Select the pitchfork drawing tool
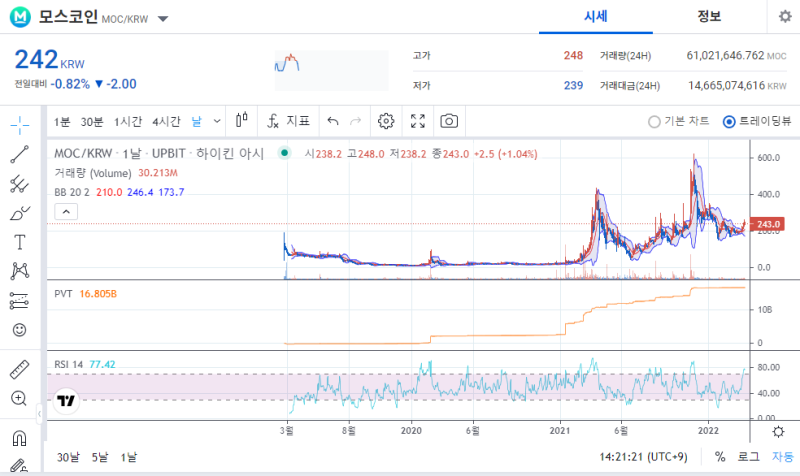The width and height of the screenshot is (800, 476). (x=19, y=184)
